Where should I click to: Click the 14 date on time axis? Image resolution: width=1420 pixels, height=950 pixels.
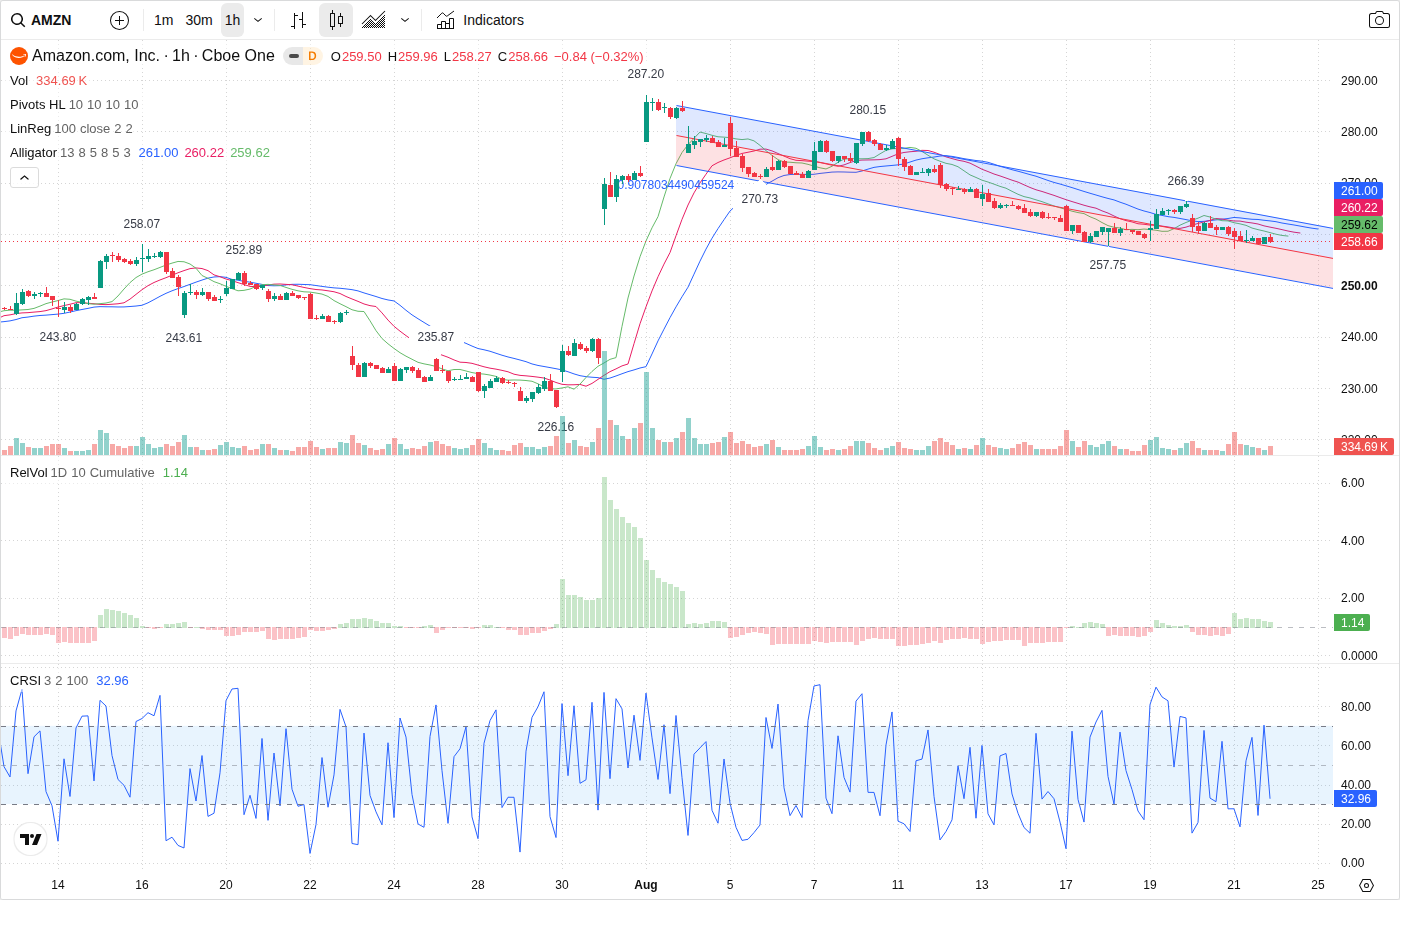(58, 885)
